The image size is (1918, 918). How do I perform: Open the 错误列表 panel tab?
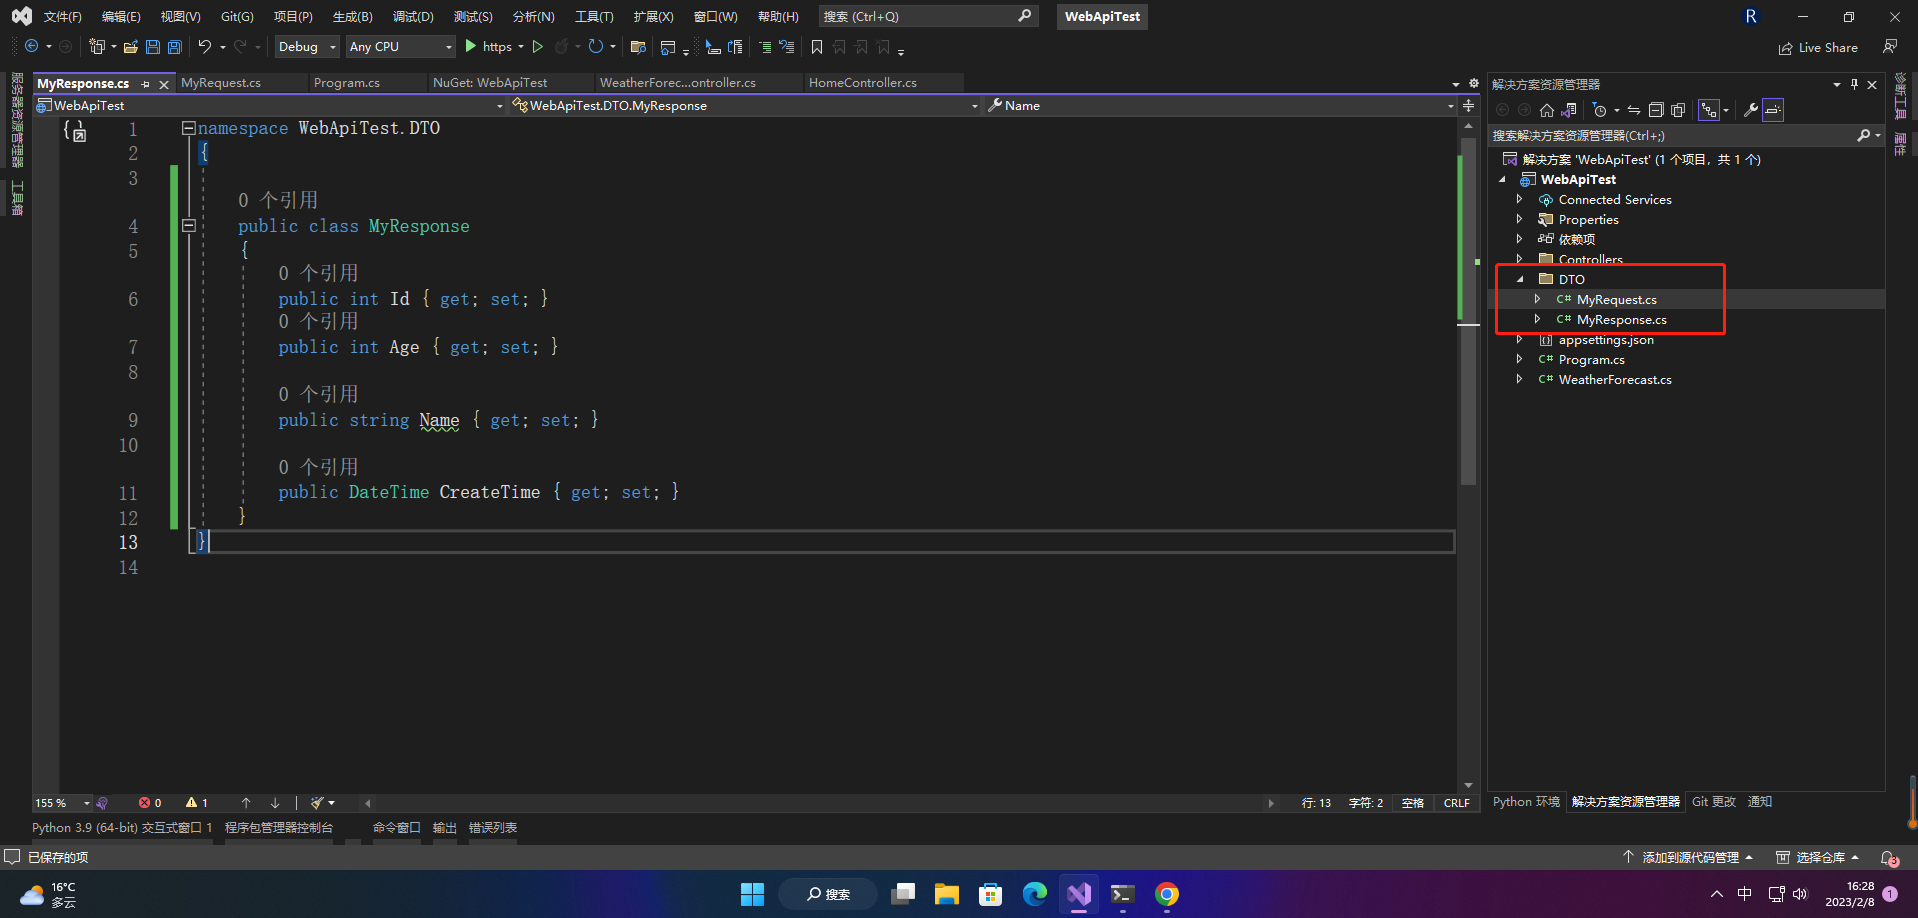[x=493, y=828]
